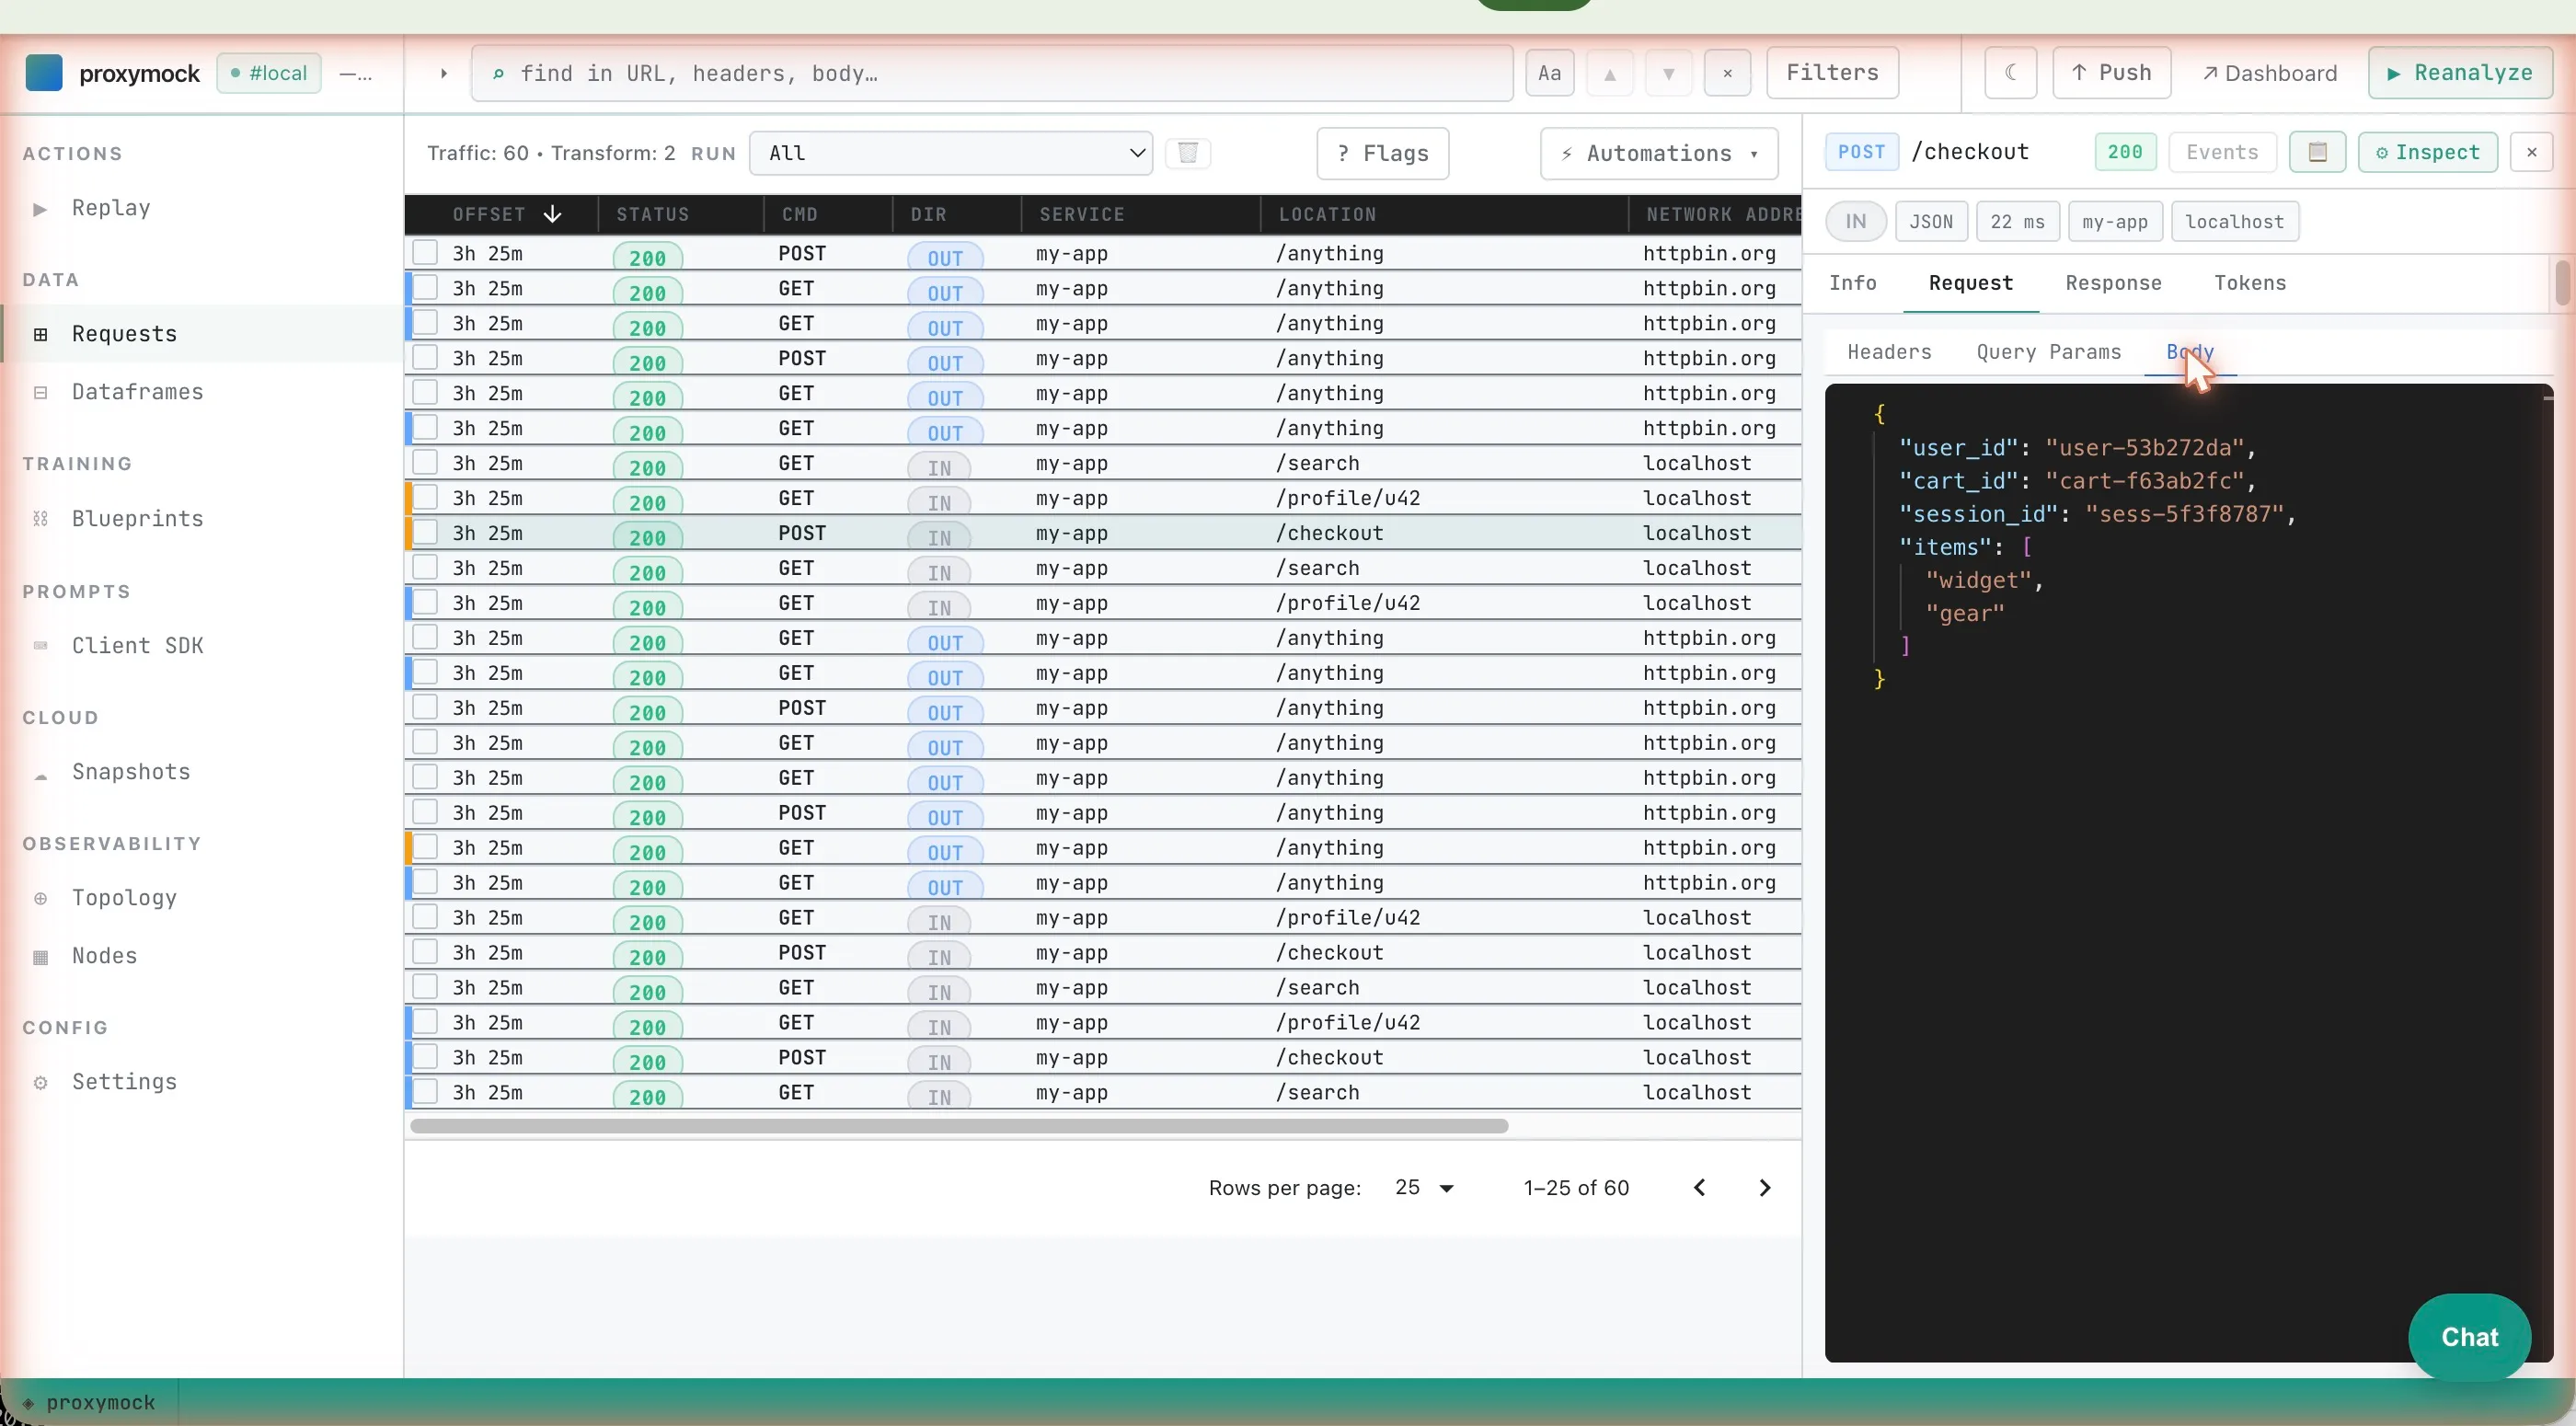Open the RUN selector dropdown showing All
Screen dimensions: 2576x1426
[x=950, y=153]
